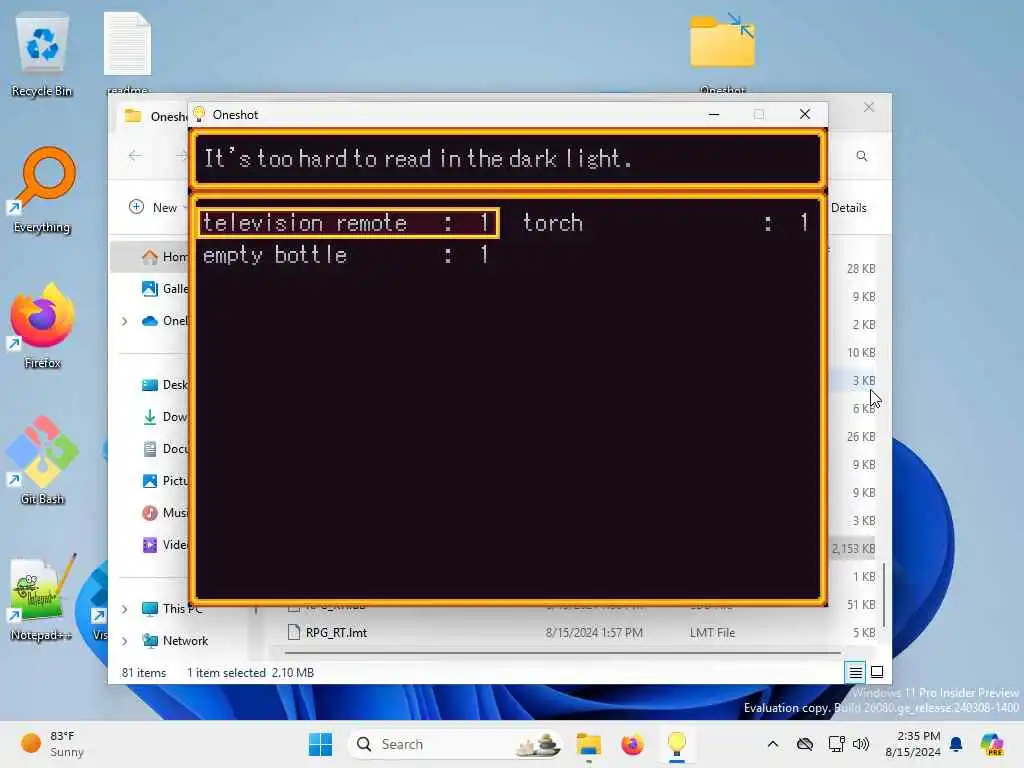
Task: Switch Explorer to large thumbnails view
Action: pos(877,672)
